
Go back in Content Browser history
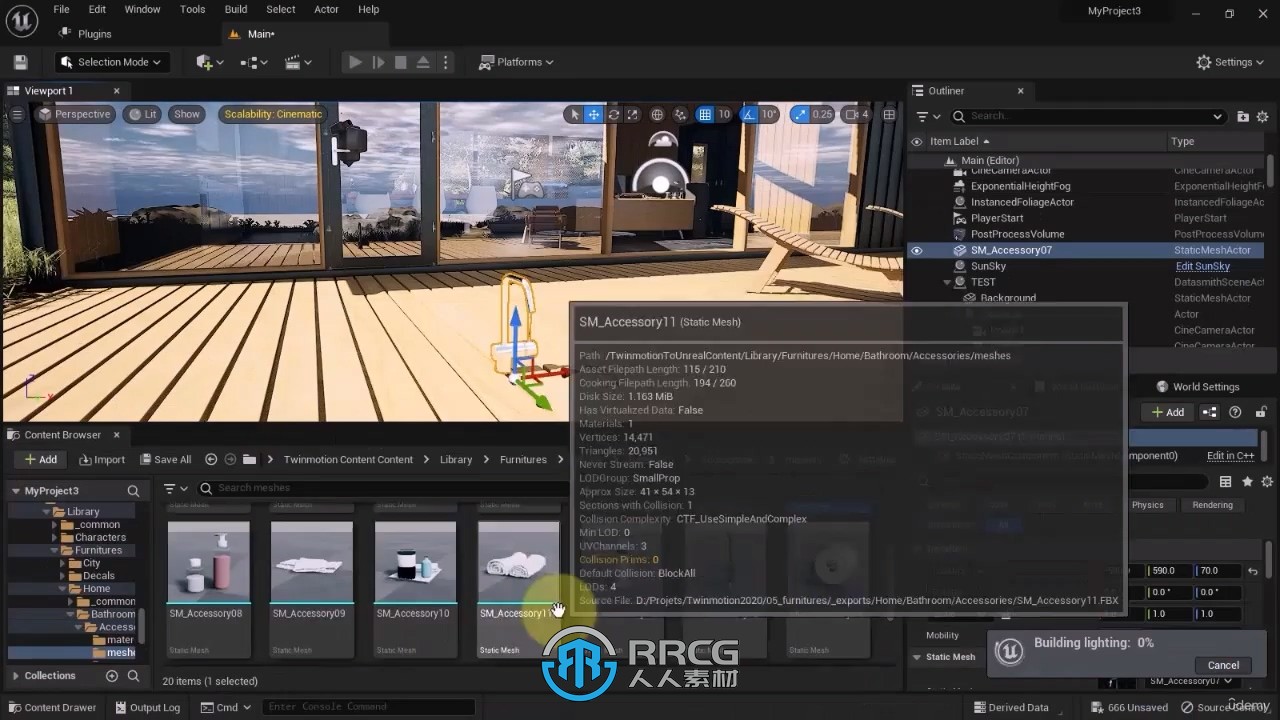pos(211,459)
